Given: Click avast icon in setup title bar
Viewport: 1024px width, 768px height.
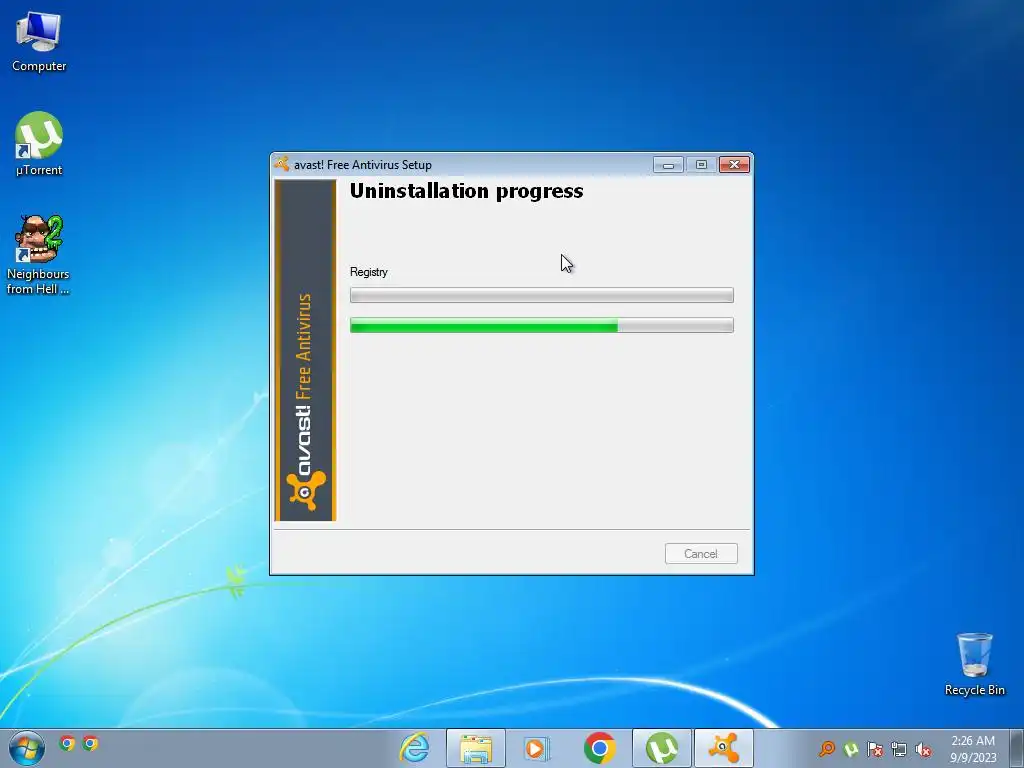Looking at the screenshot, I should (x=282, y=165).
